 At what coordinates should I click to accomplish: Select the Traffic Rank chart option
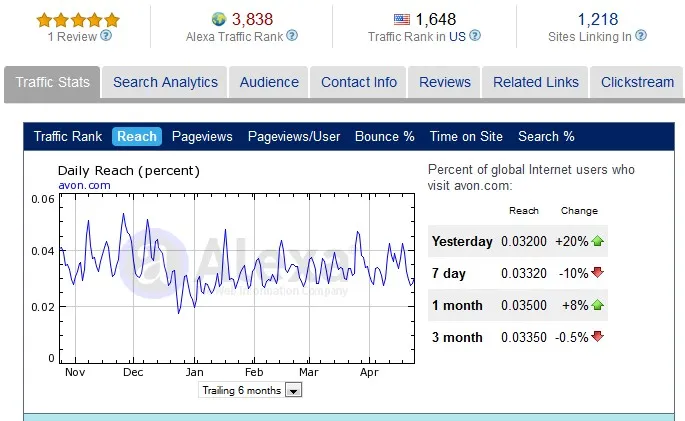pos(68,136)
